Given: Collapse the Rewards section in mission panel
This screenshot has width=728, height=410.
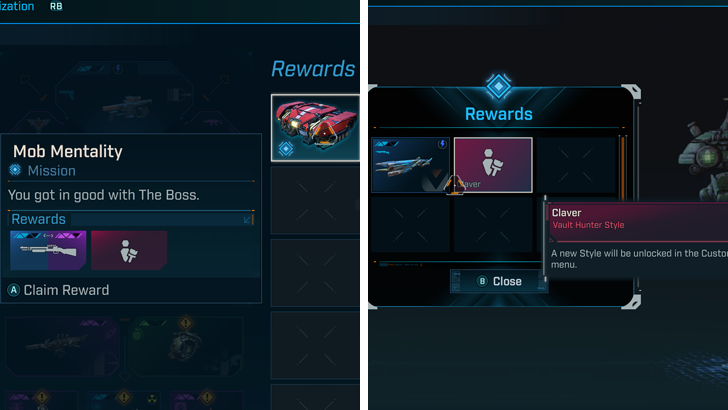Looking at the screenshot, I should click(248, 219).
